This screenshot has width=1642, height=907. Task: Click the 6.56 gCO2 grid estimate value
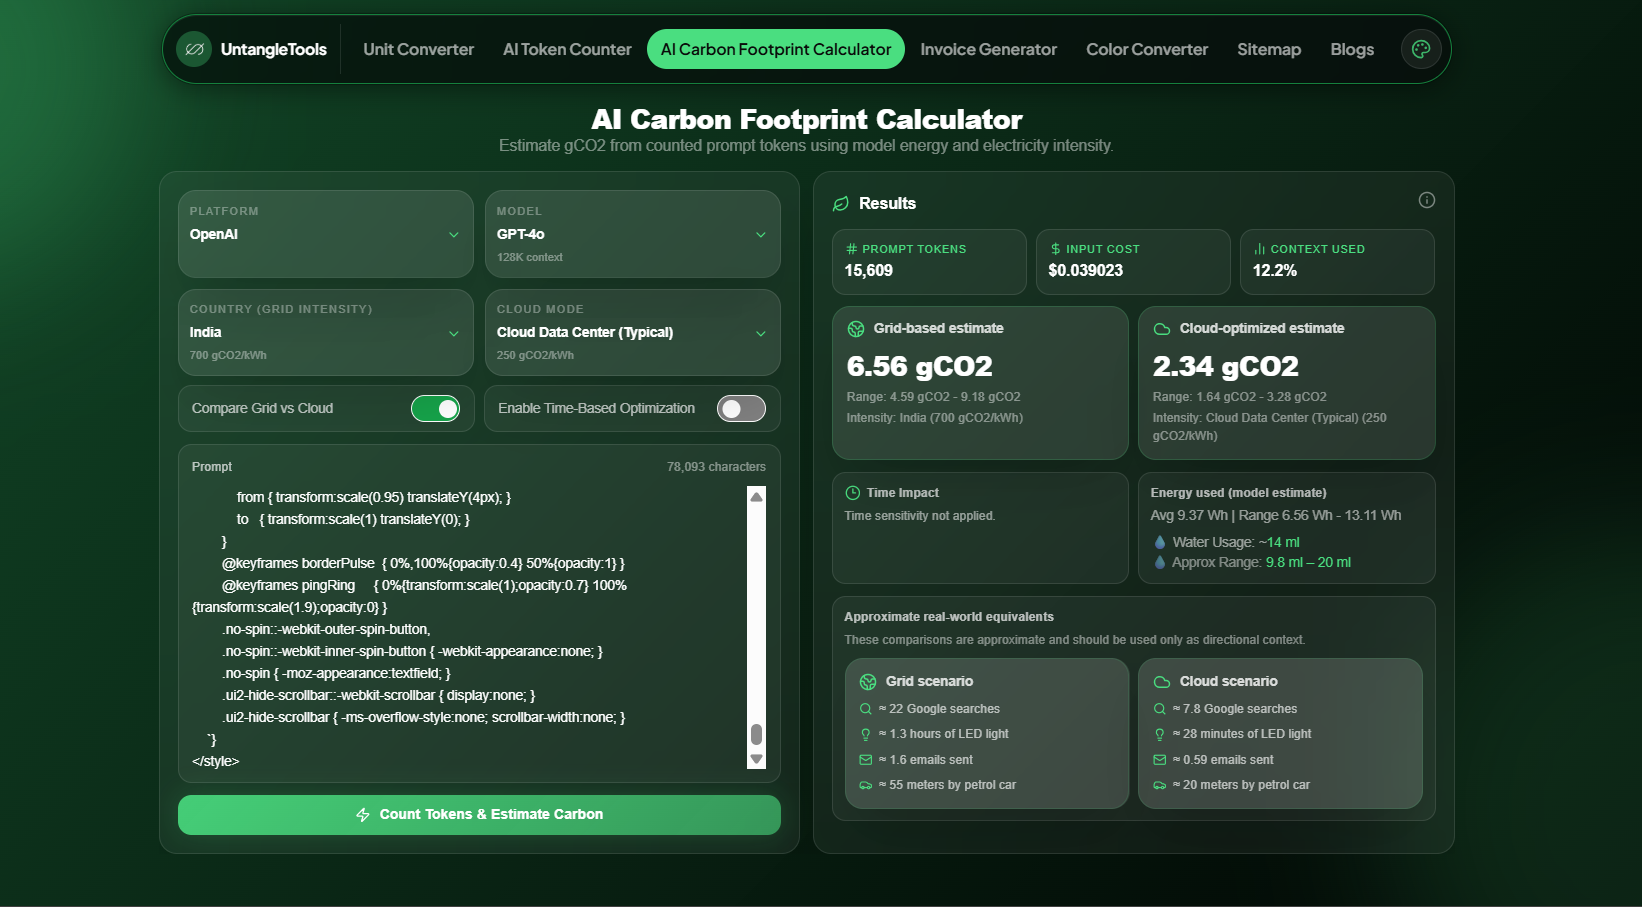pyautogui.click(x=920, y=367)
